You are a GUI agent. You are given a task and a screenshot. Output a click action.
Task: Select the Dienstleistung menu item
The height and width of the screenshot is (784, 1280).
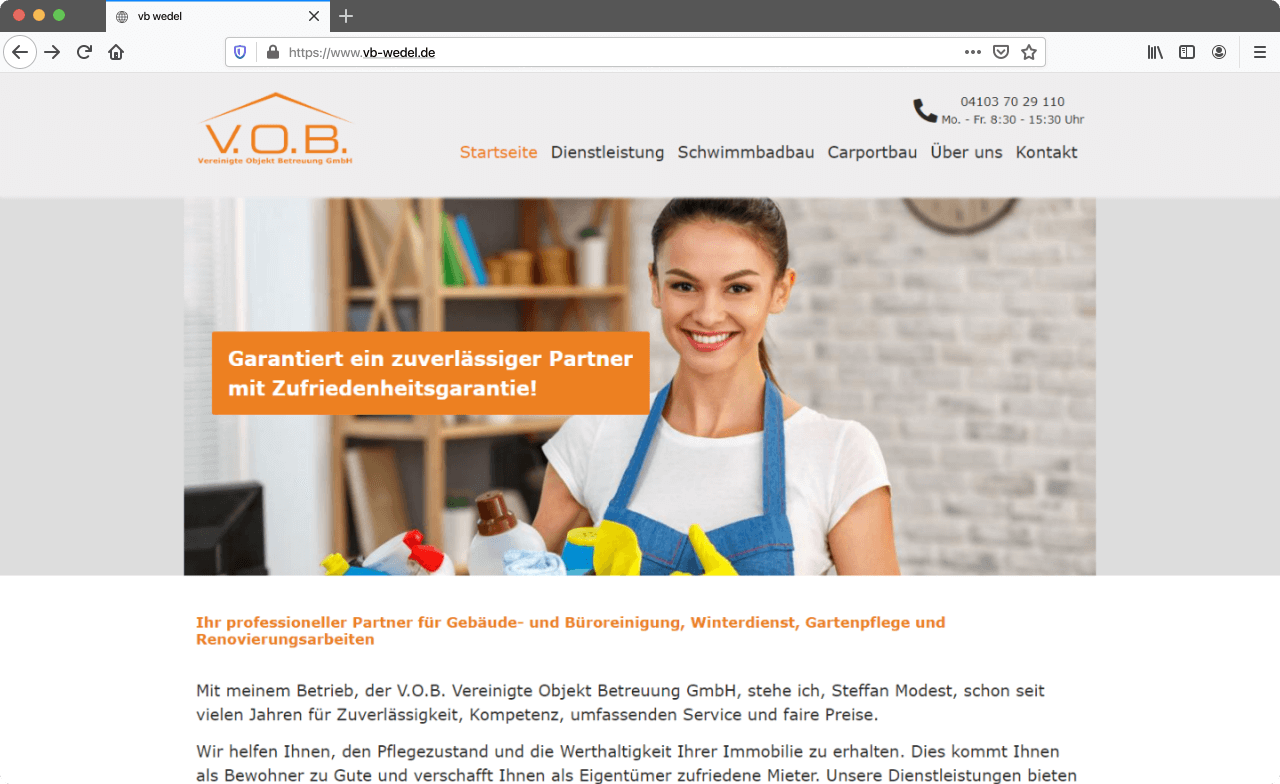(607, 153)
